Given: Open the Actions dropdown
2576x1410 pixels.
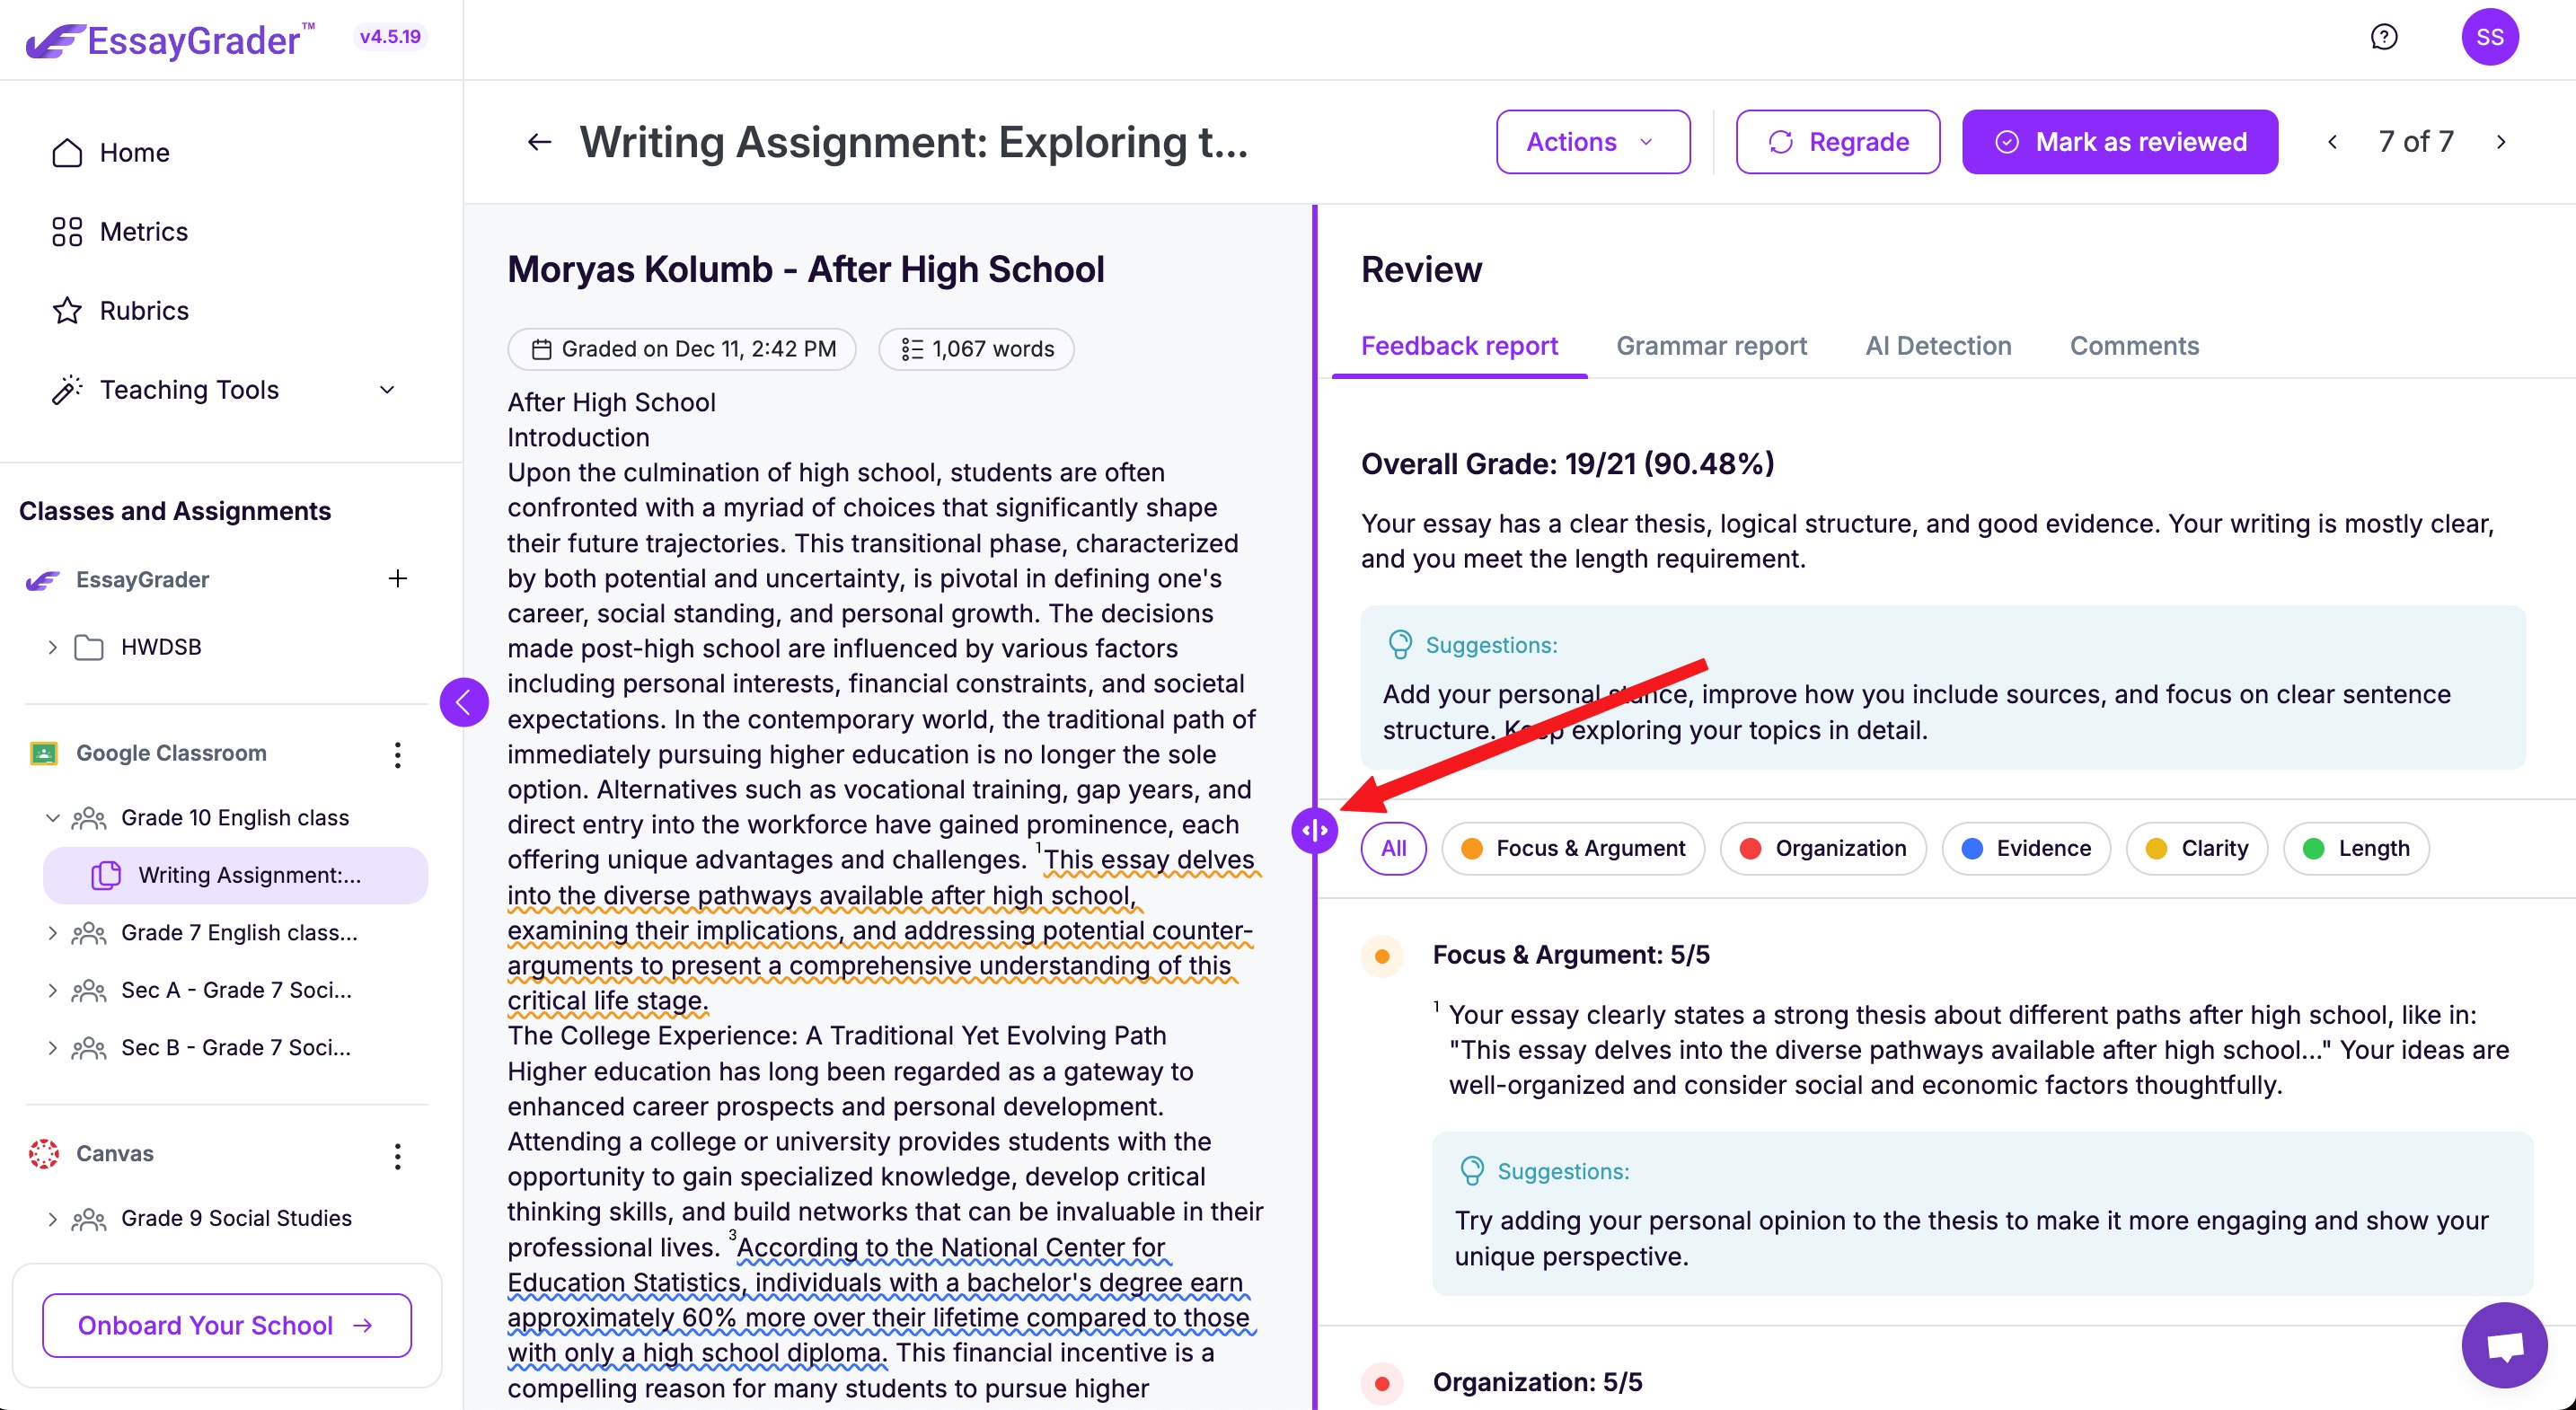Looking at the screenshot, I should (1592, 142).
